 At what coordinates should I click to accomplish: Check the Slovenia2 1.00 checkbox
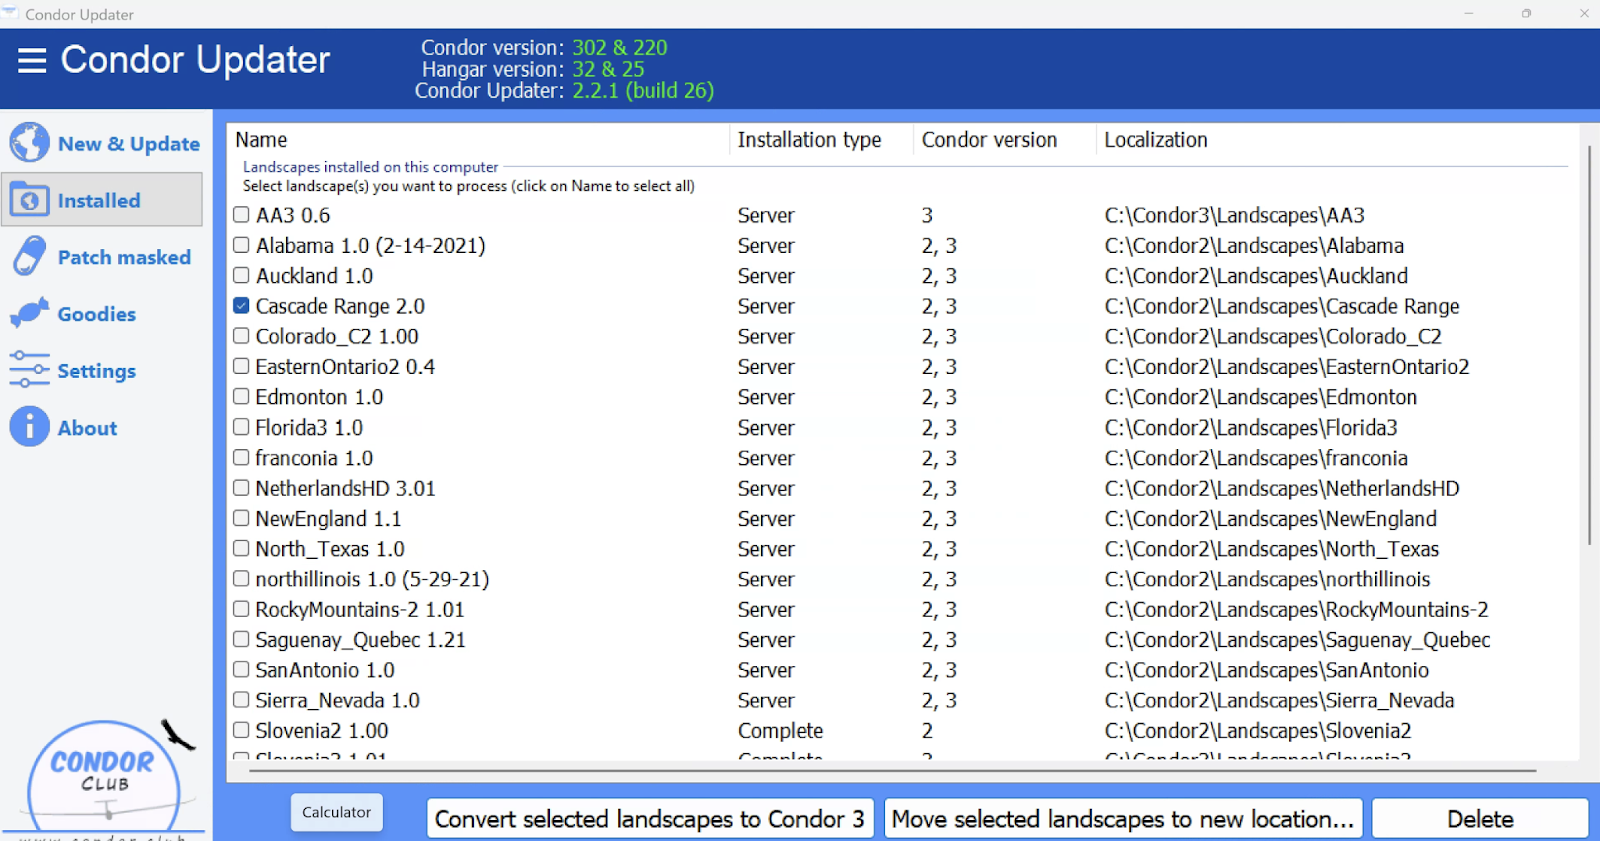241,730
